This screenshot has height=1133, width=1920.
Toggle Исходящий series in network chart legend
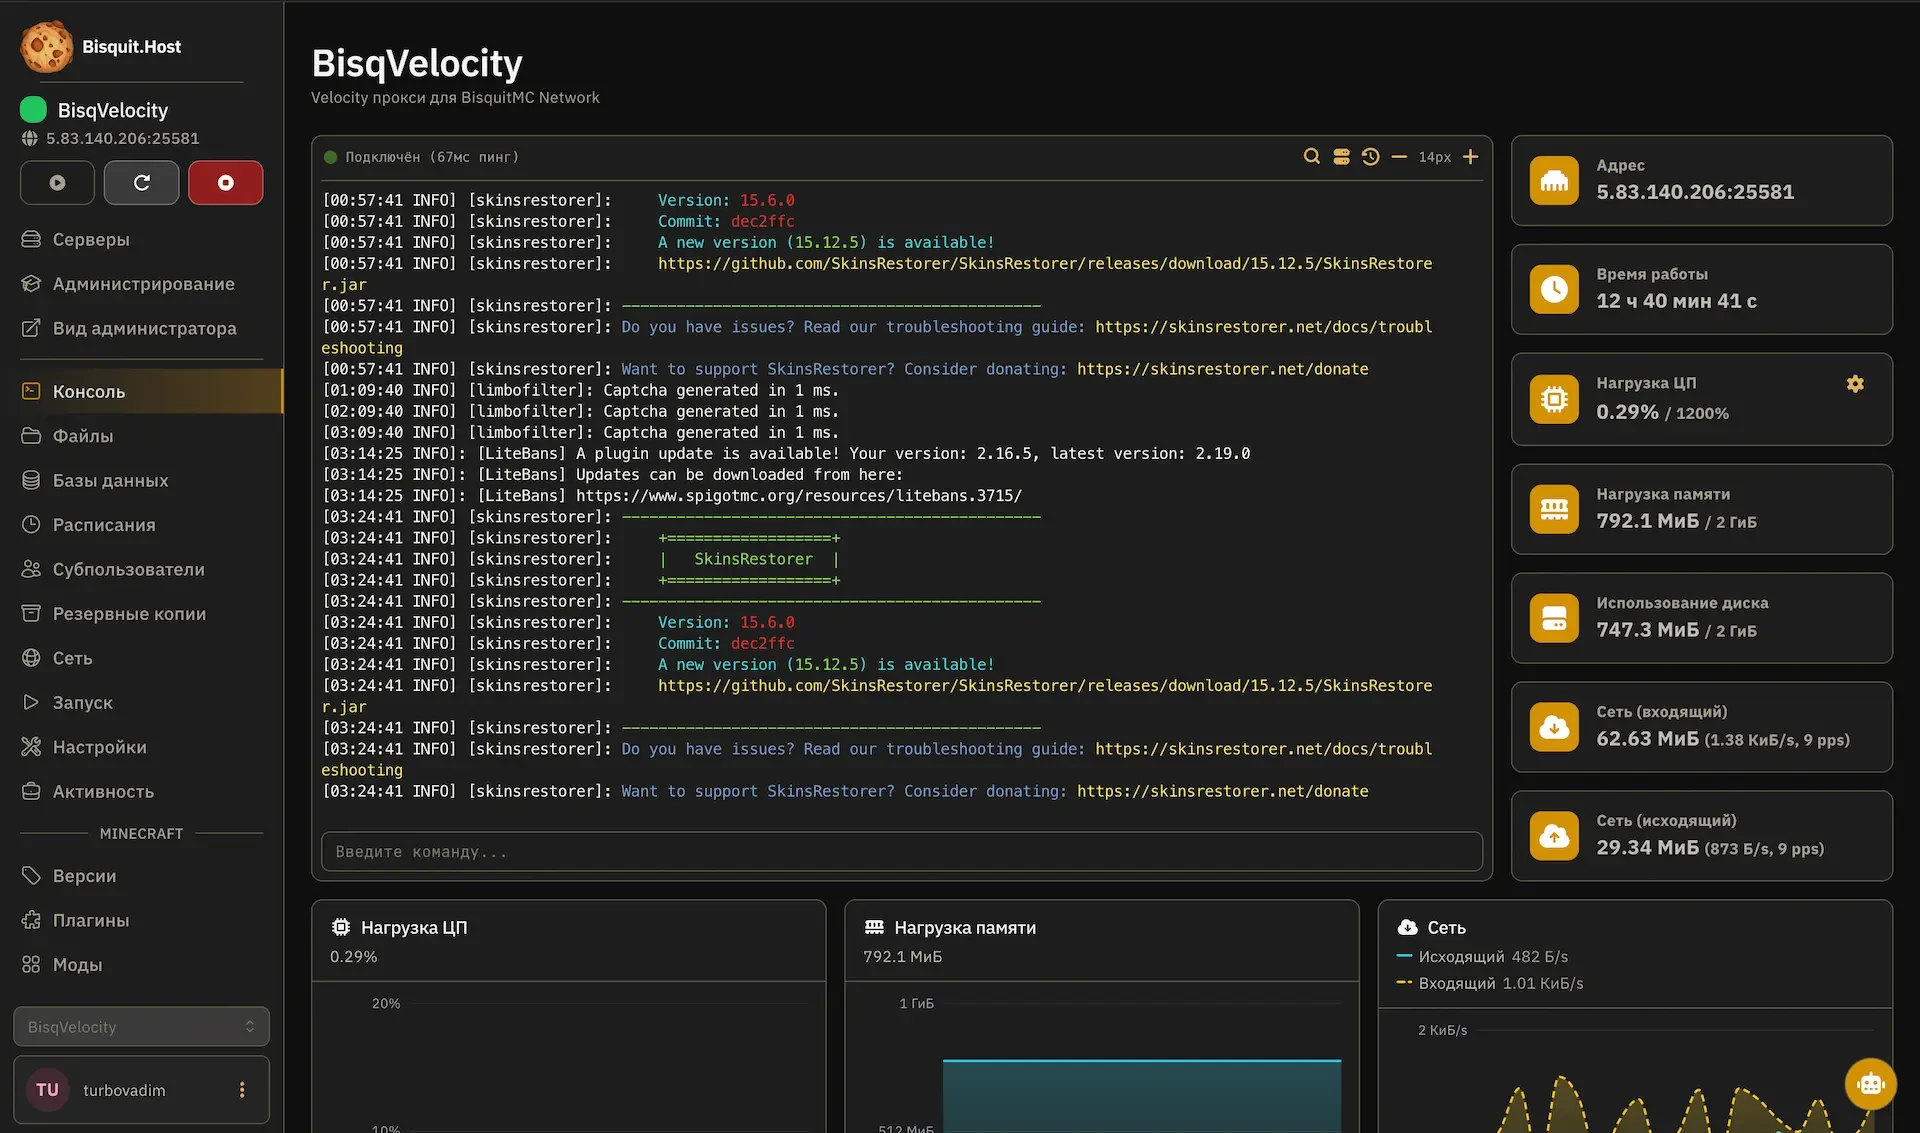tap(1482, 957)
